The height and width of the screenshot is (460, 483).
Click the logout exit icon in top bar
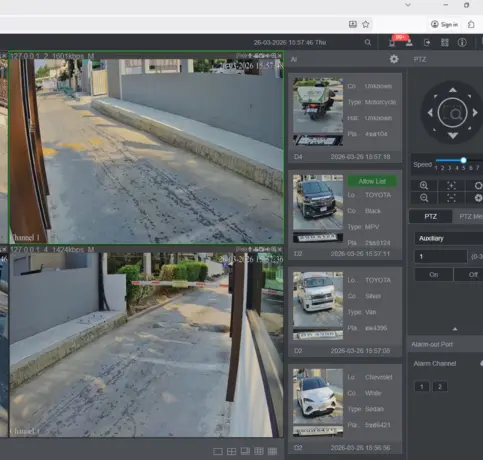427,43
